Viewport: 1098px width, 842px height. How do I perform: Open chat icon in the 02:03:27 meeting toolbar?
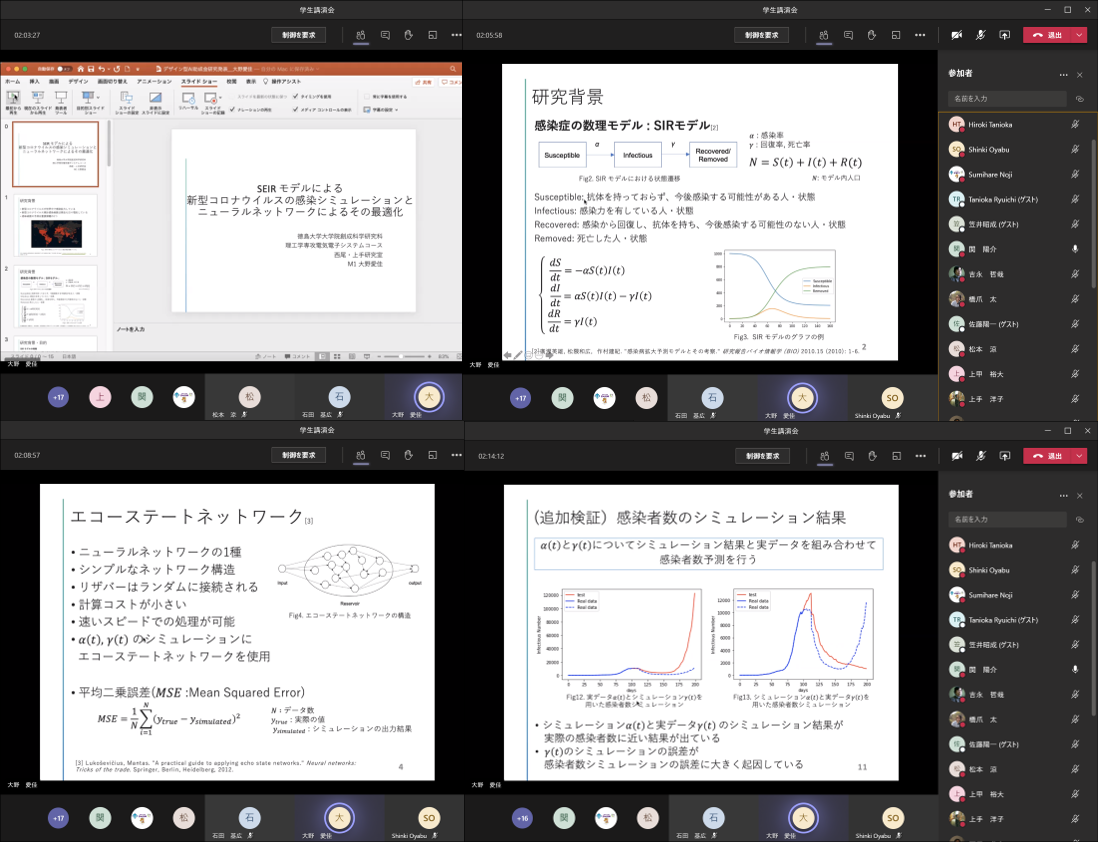click(x=385, y=35)
